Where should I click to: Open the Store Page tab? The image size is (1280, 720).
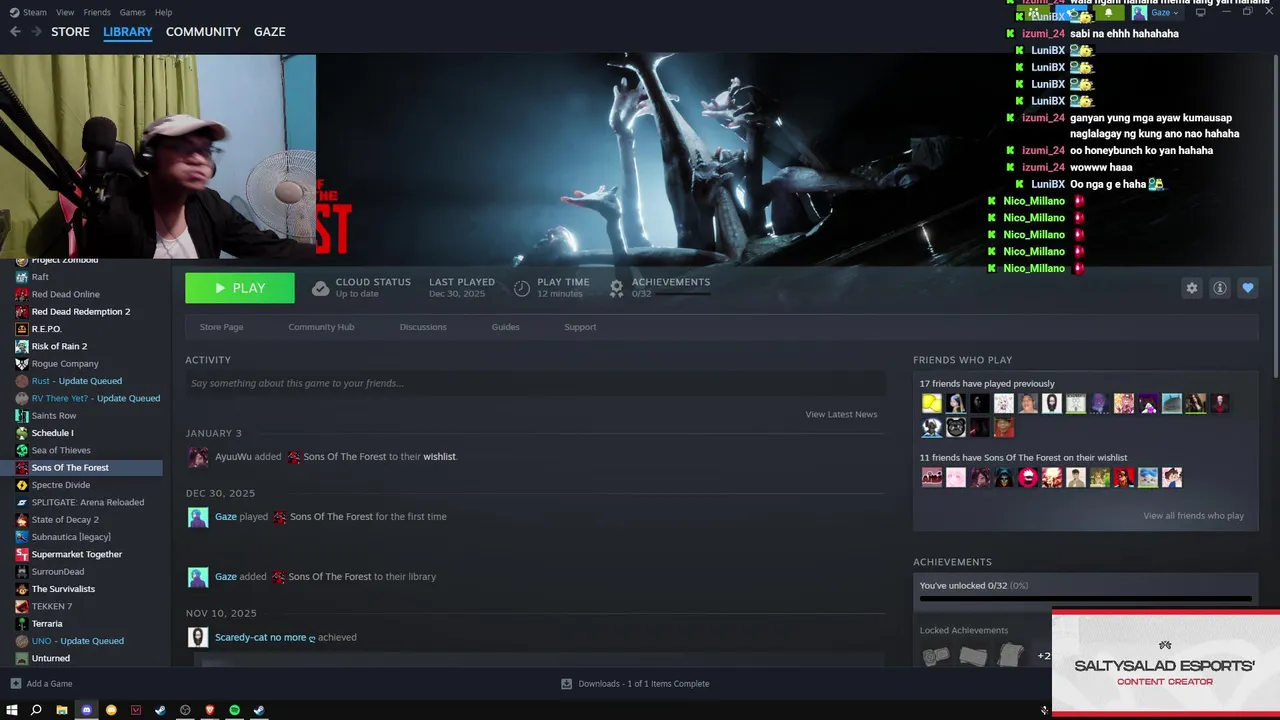click(x=221, y=327)
